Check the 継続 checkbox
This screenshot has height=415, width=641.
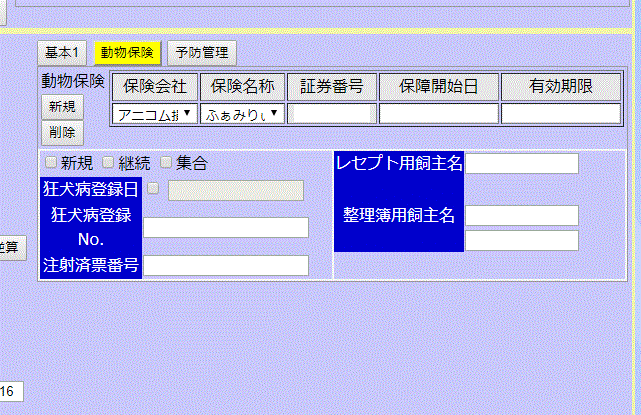[108, 162]
